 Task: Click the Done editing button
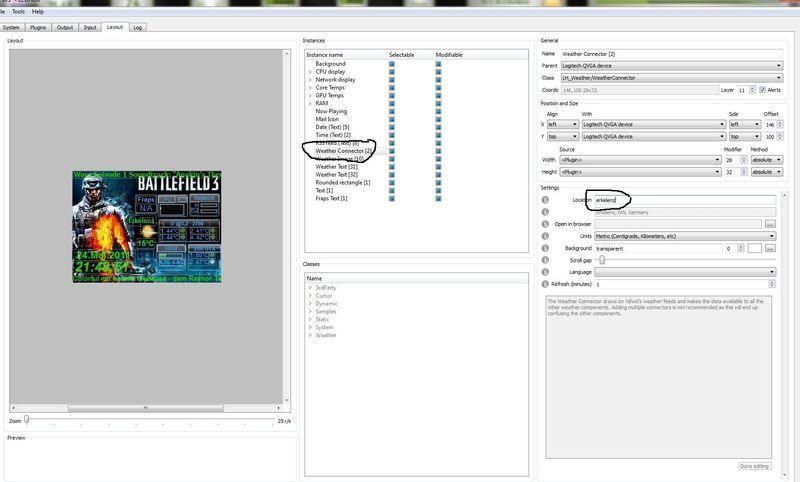coord(754,466)
